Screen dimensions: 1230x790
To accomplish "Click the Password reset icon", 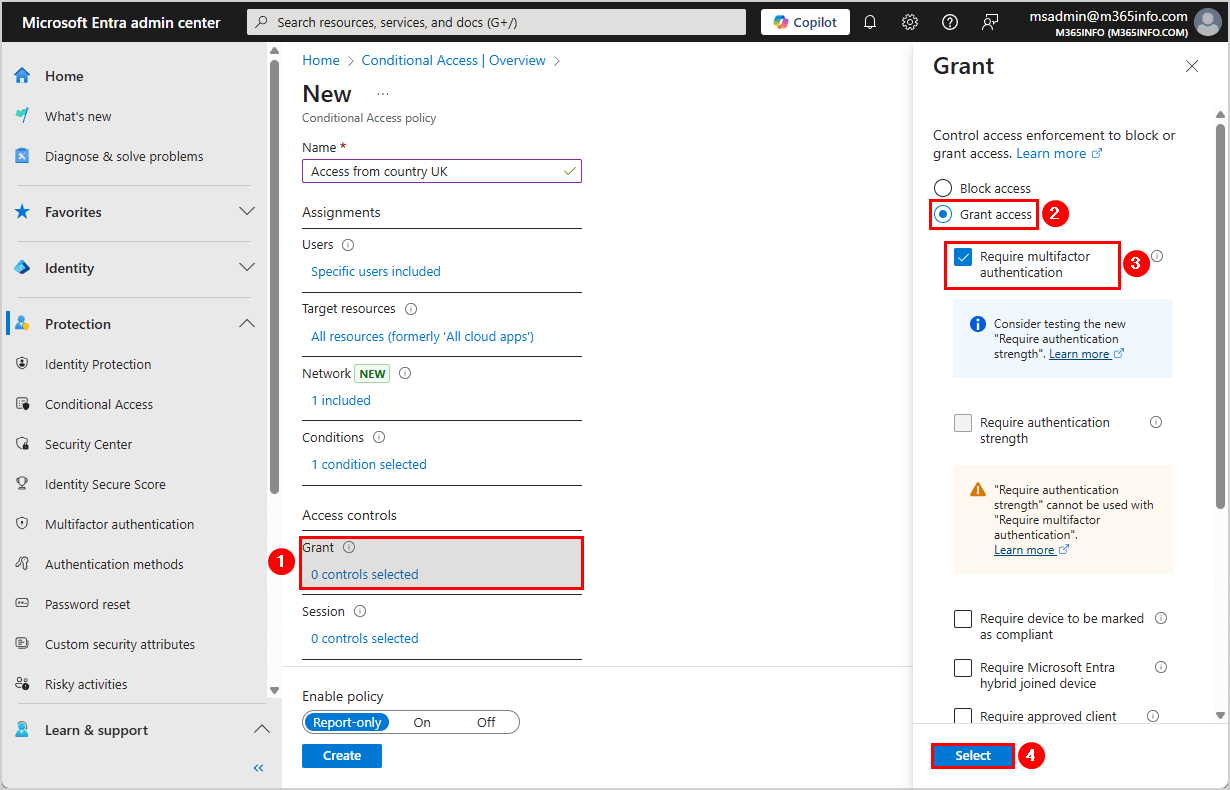I will pyautogui.click(x=22, y=604).
